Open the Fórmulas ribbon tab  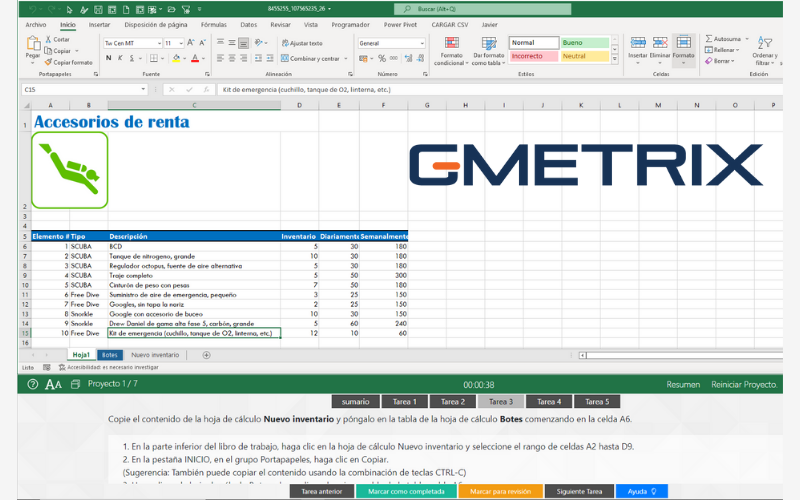(214, 24)
